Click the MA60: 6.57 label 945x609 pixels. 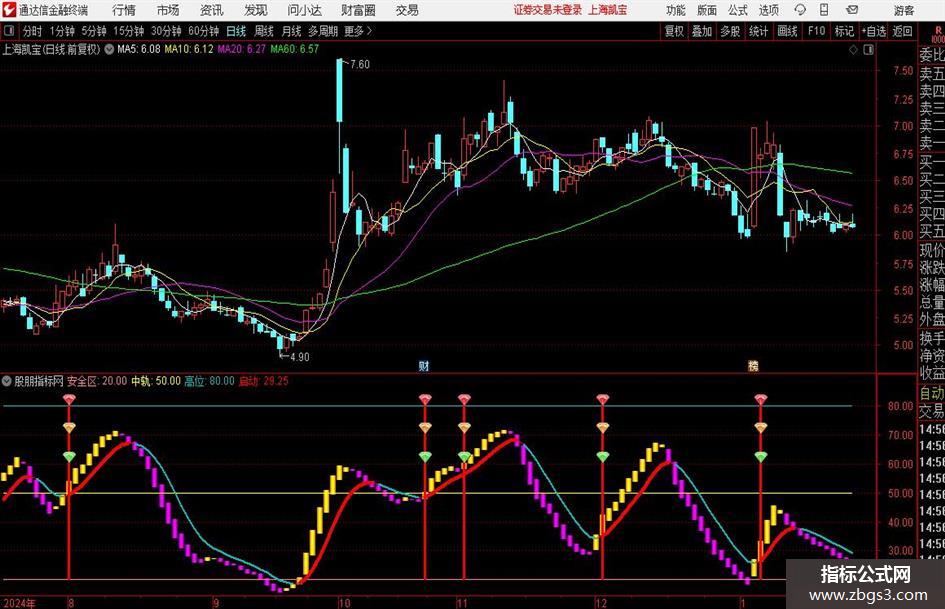coord(294,49)
